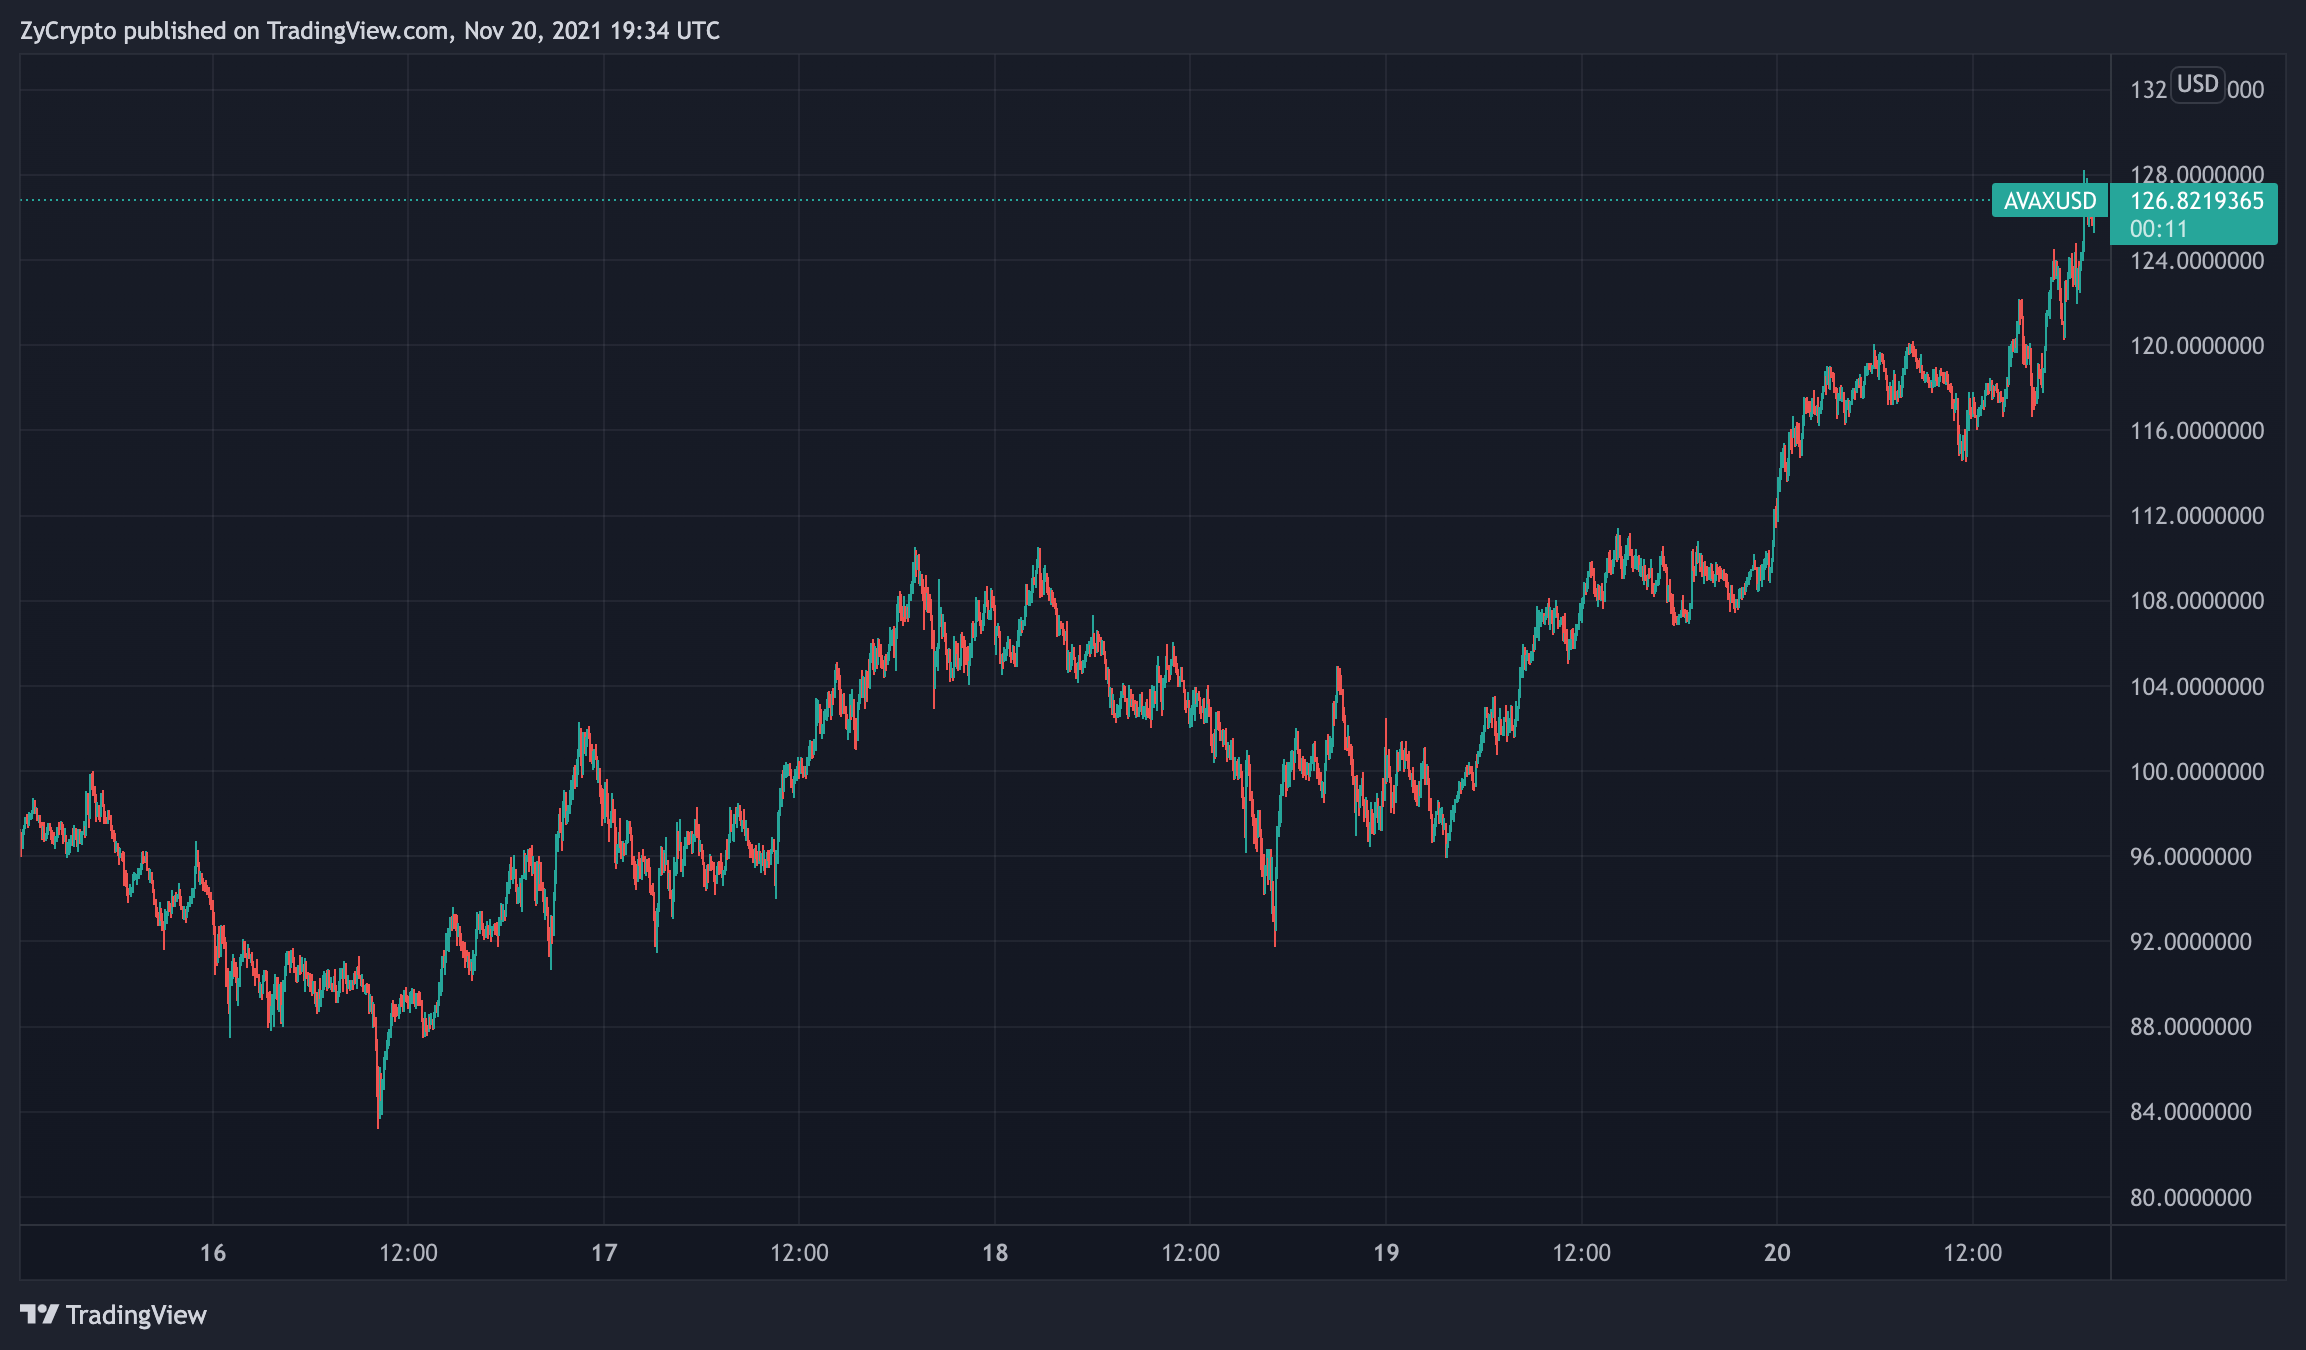Select the date 17 on time axis
This screenshot has height=1350, width=2306.
[x=604, y=1253]
